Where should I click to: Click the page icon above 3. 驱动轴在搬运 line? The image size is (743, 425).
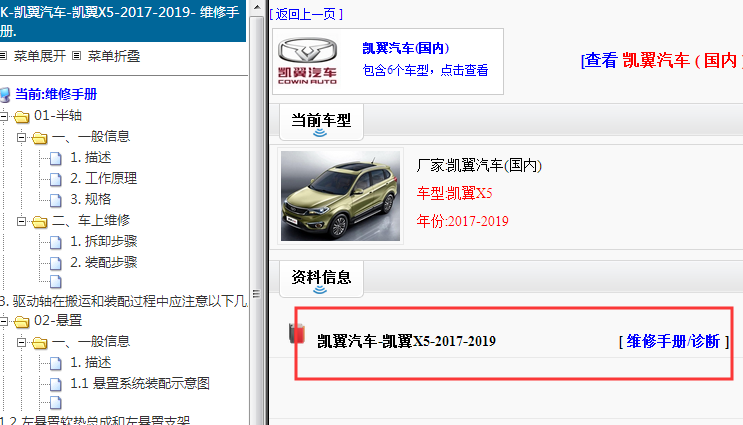coord(55,281)
